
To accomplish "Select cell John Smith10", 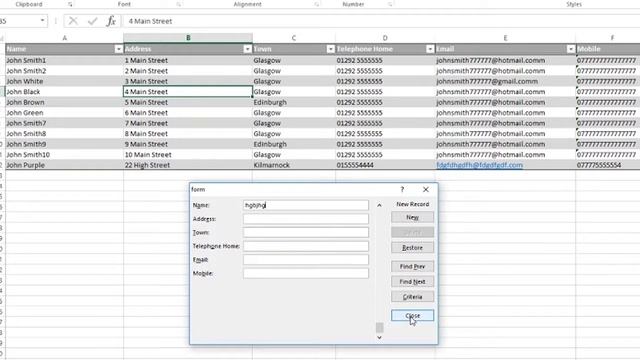I will click(x=64, y=155).
